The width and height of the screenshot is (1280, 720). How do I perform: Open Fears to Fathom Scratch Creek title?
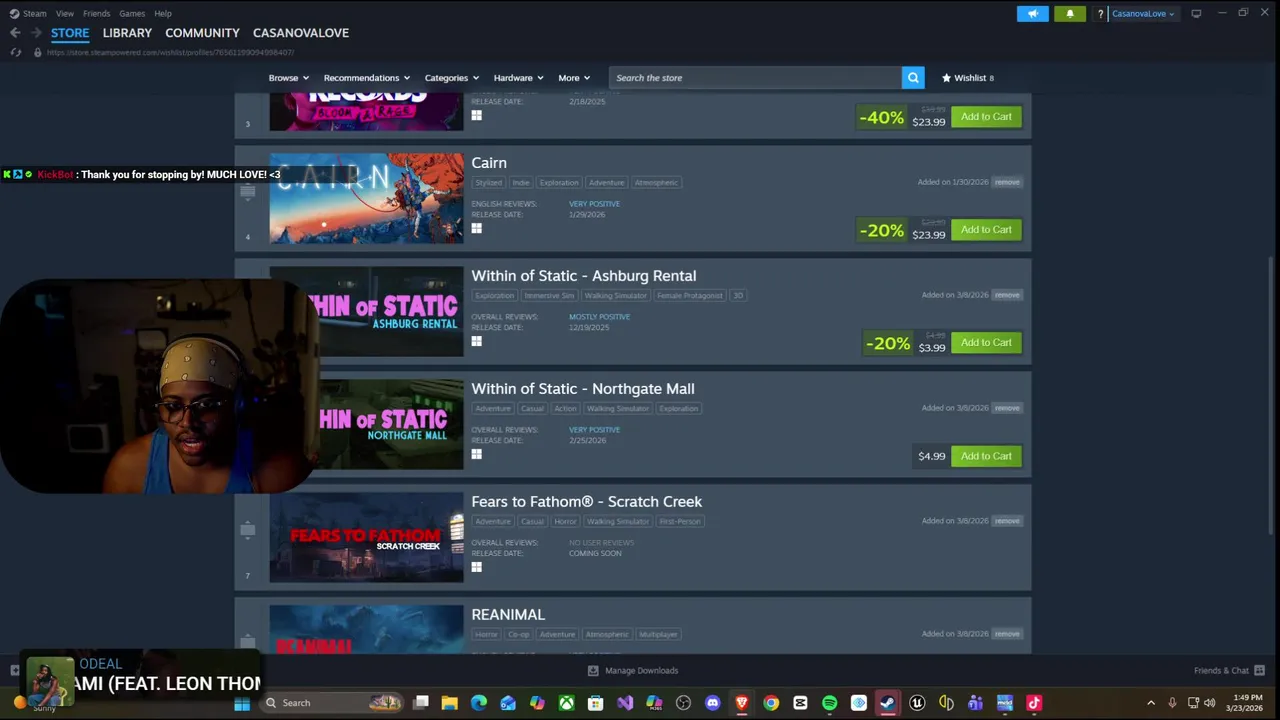click(587, 502)
